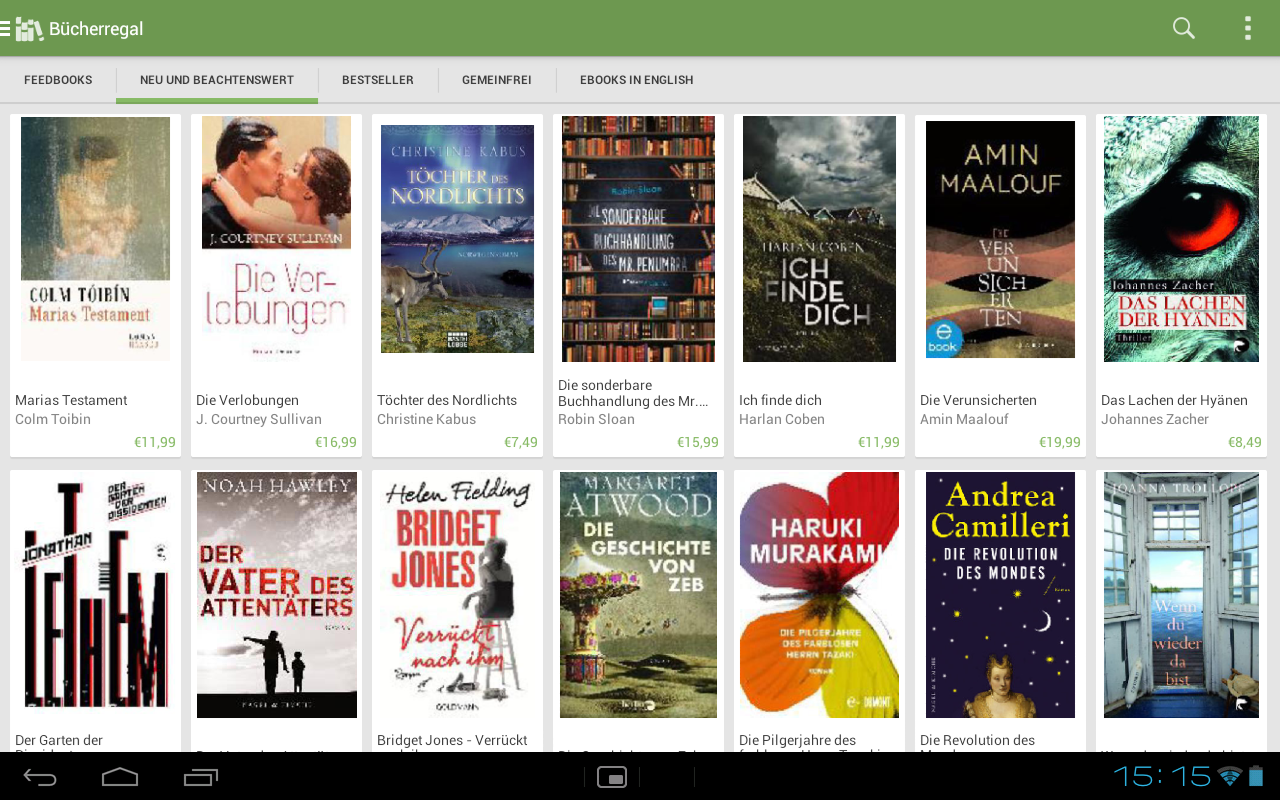Screen dimensions: 1280x800
Task: Open Bridget Jones book cover
Action: pyautogui.click(x=458, y=595)
